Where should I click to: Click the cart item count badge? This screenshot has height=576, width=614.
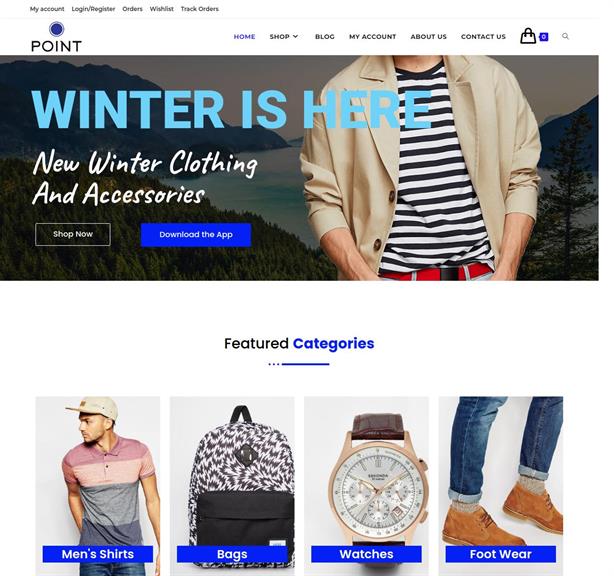pos(544,37)
